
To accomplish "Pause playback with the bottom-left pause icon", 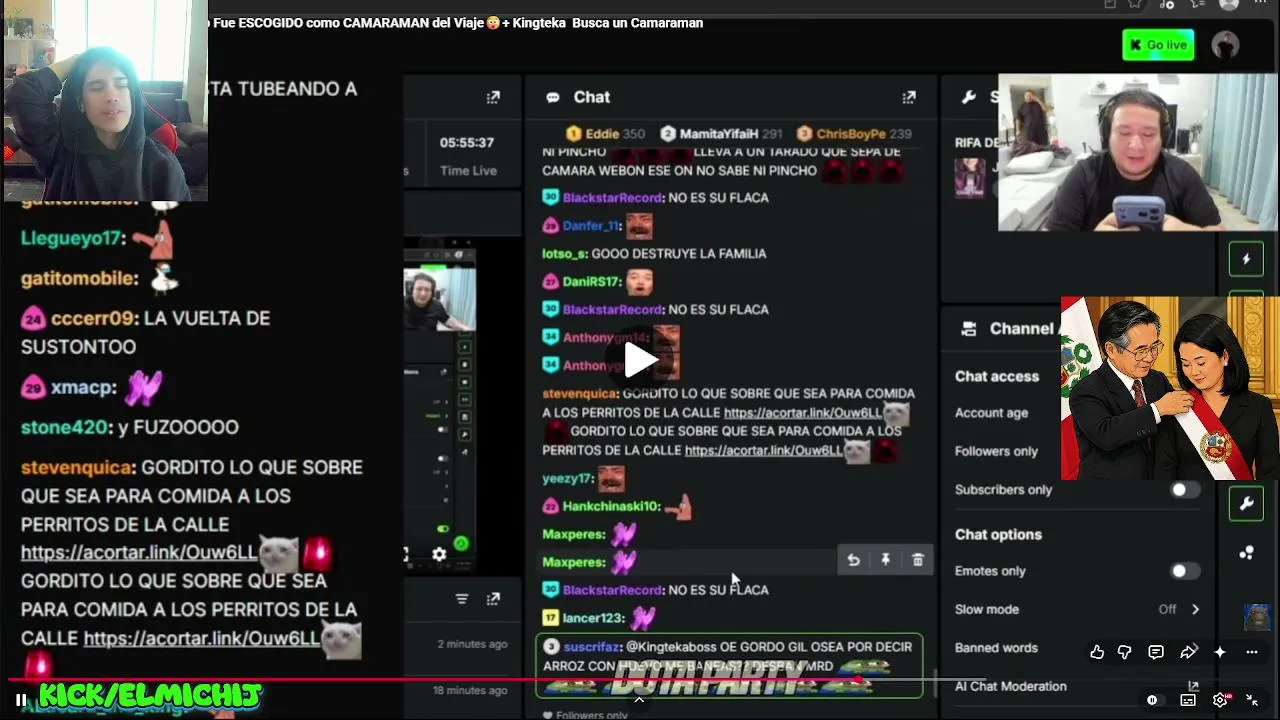I will (x=20, y=700).
